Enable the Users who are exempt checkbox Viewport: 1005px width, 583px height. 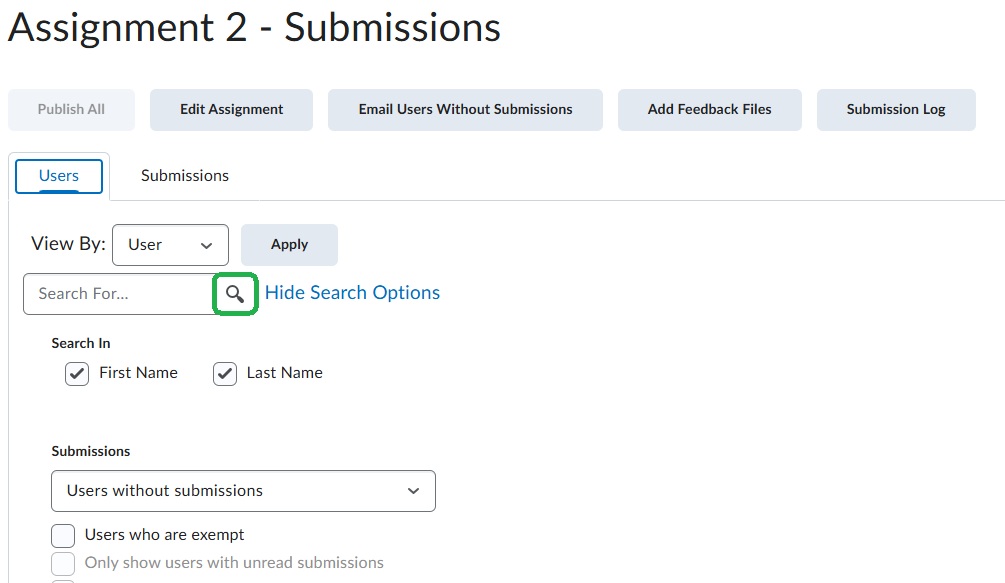(x=63, y=535)
